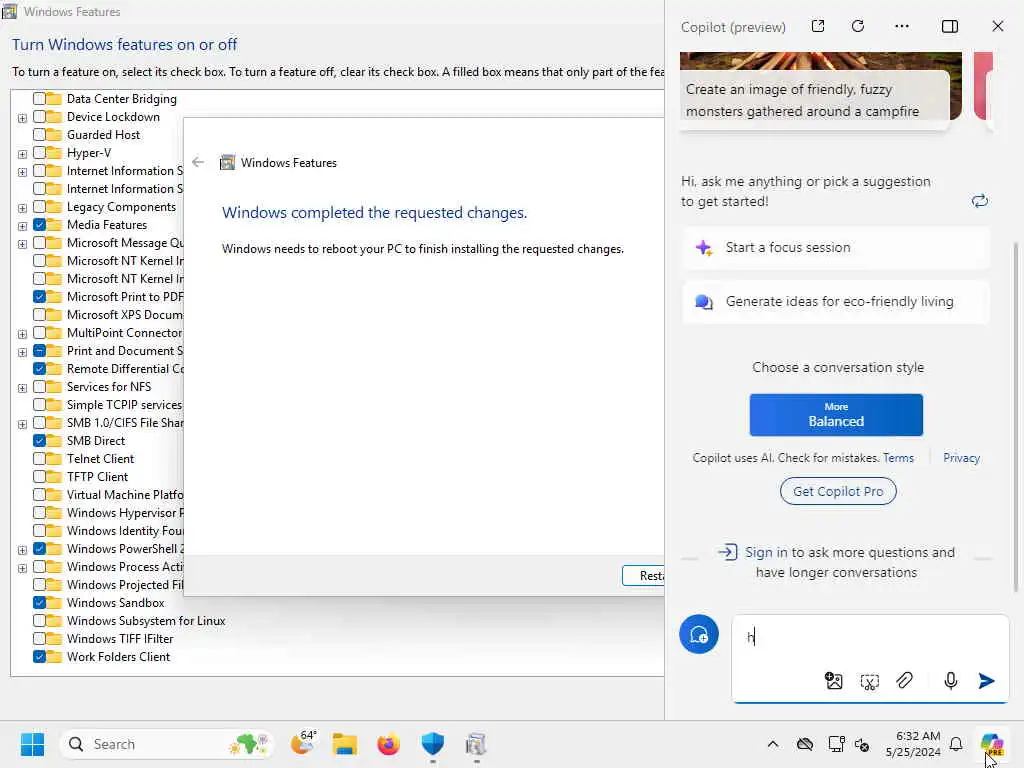Open the cloud sync tray icon
The height and width of the screenshot is (768, 1024).
(805, 744)
